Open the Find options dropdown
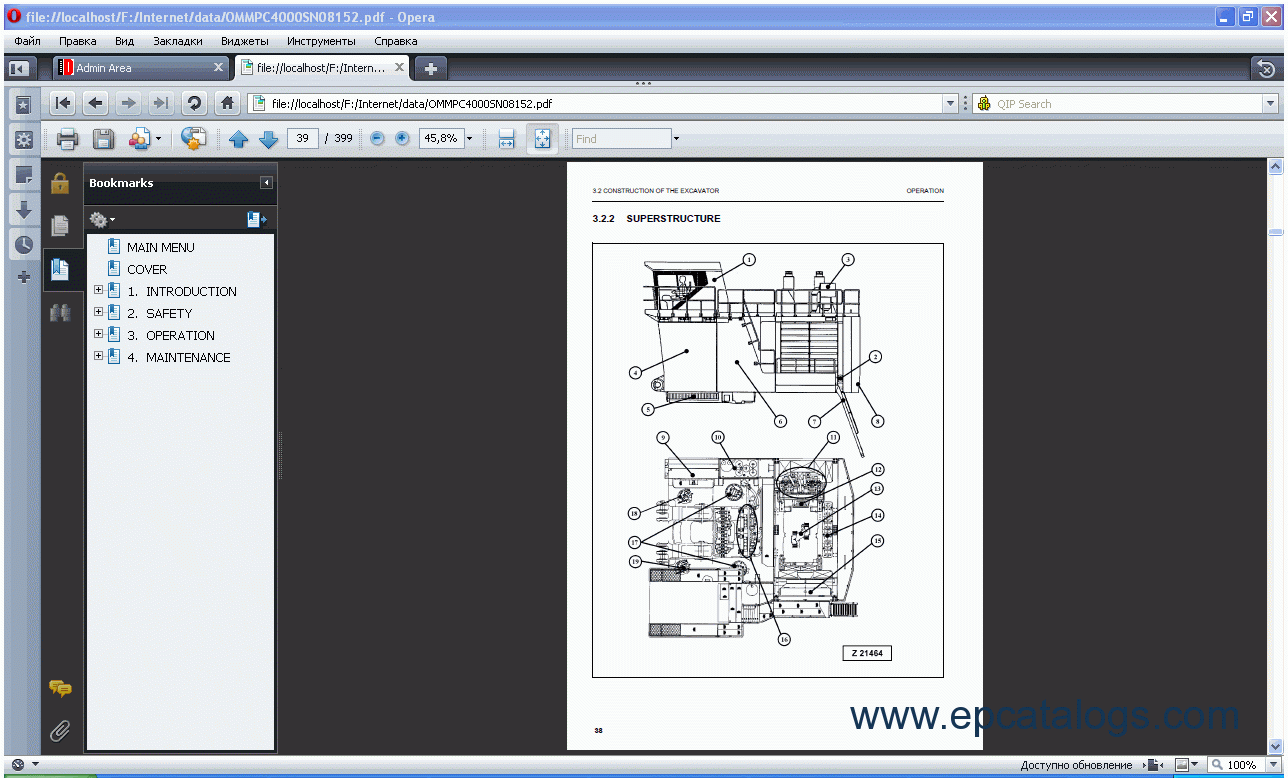1288x778 pixels. 676,139
